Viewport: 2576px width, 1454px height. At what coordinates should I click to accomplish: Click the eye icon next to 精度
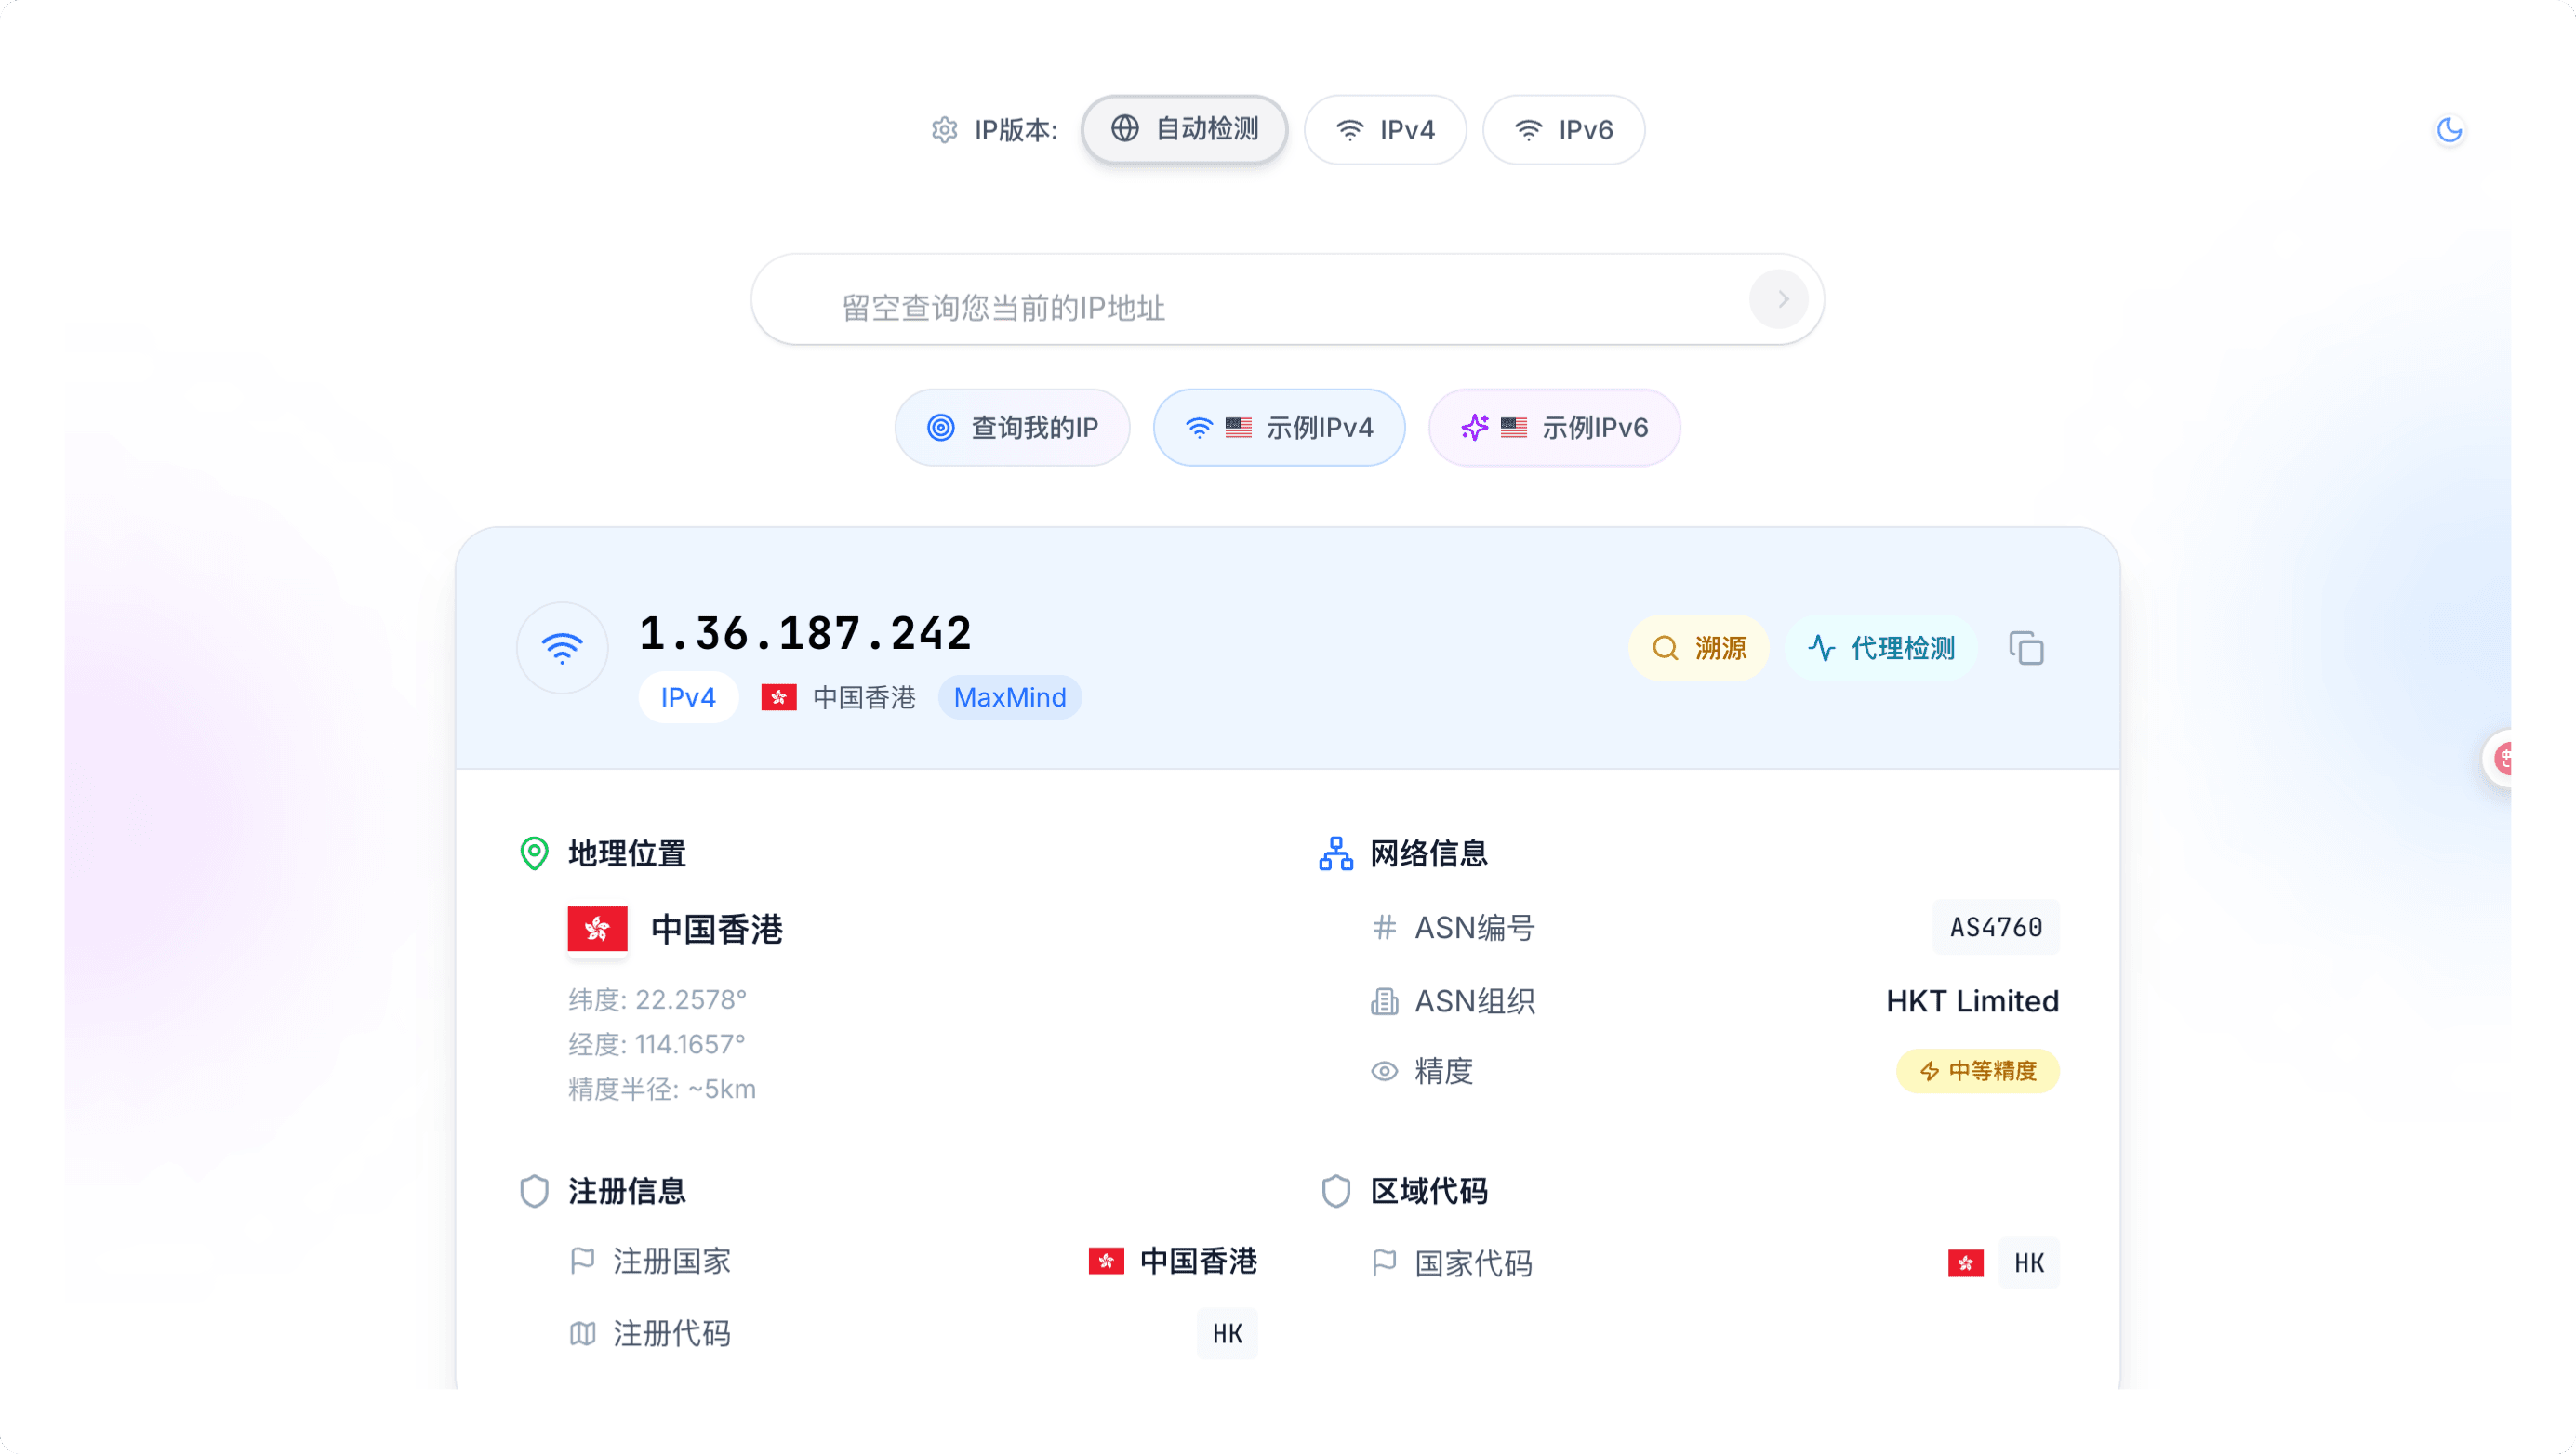(1384, 1071)
